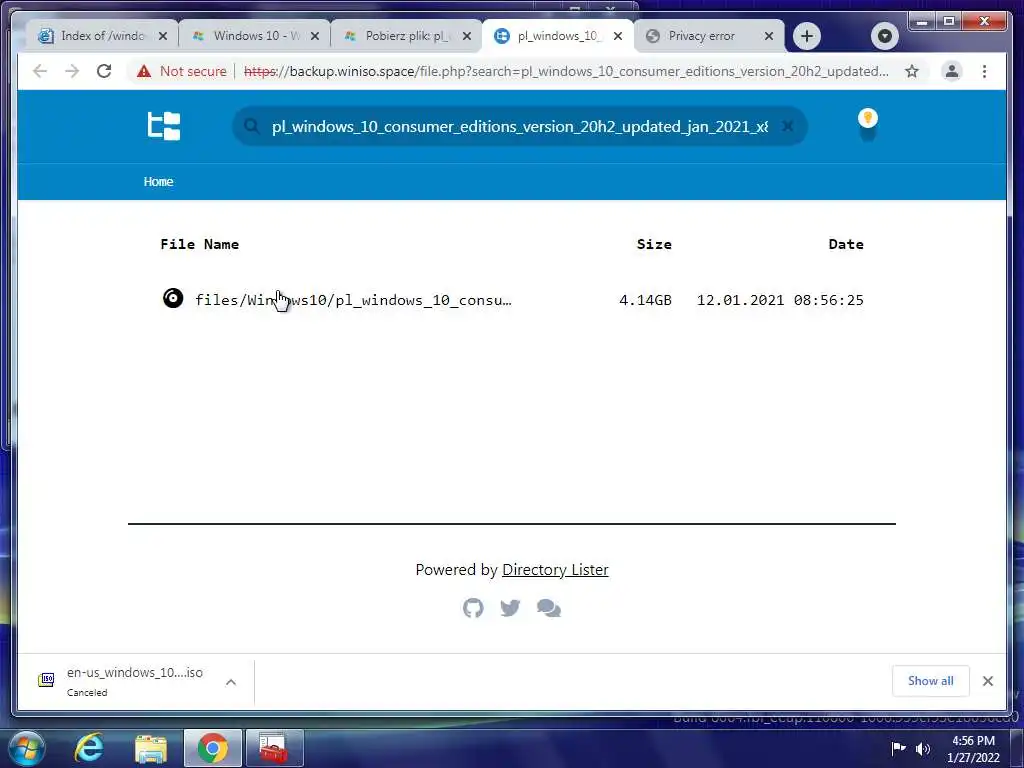
Task: Open Chrome three-dot menu
Action: (984, 71)
